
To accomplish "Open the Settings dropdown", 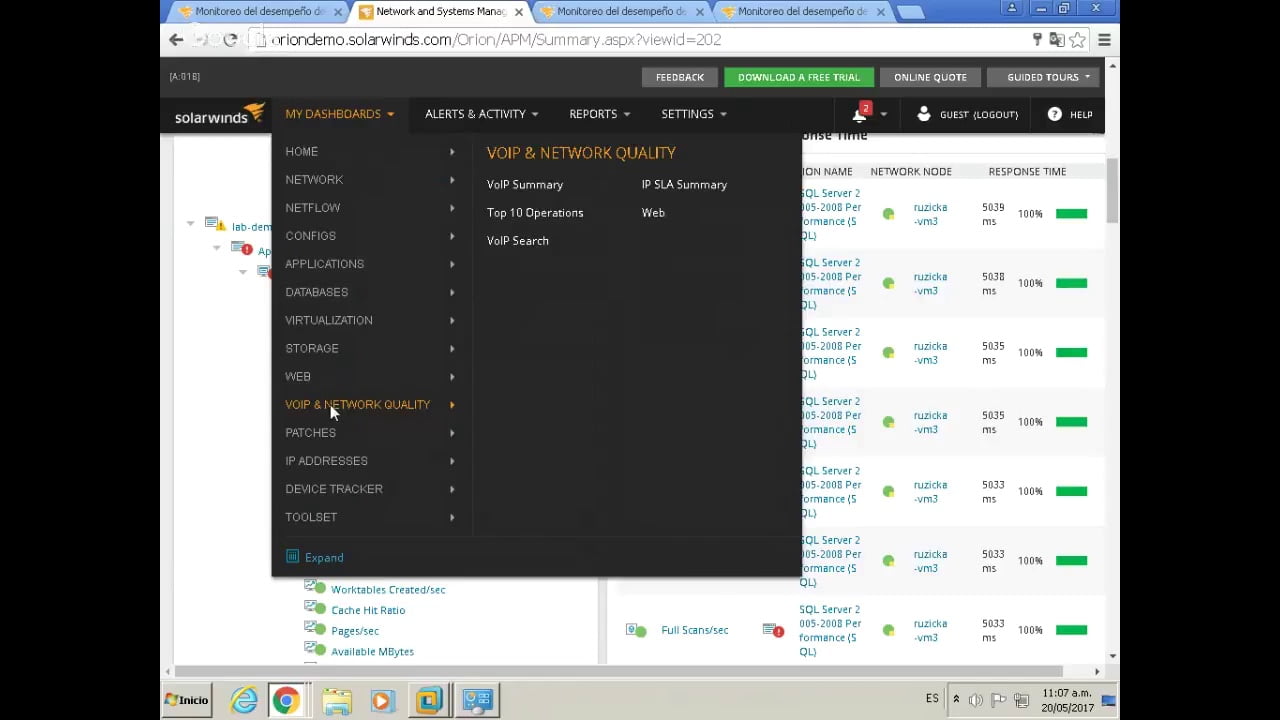I will [x=694, y=114].
